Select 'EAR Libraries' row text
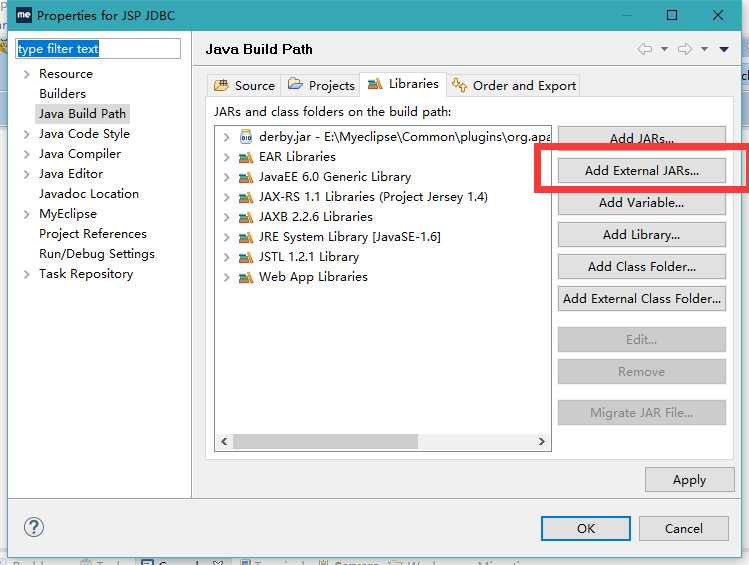The image size is (749, 565). (297, 157)
